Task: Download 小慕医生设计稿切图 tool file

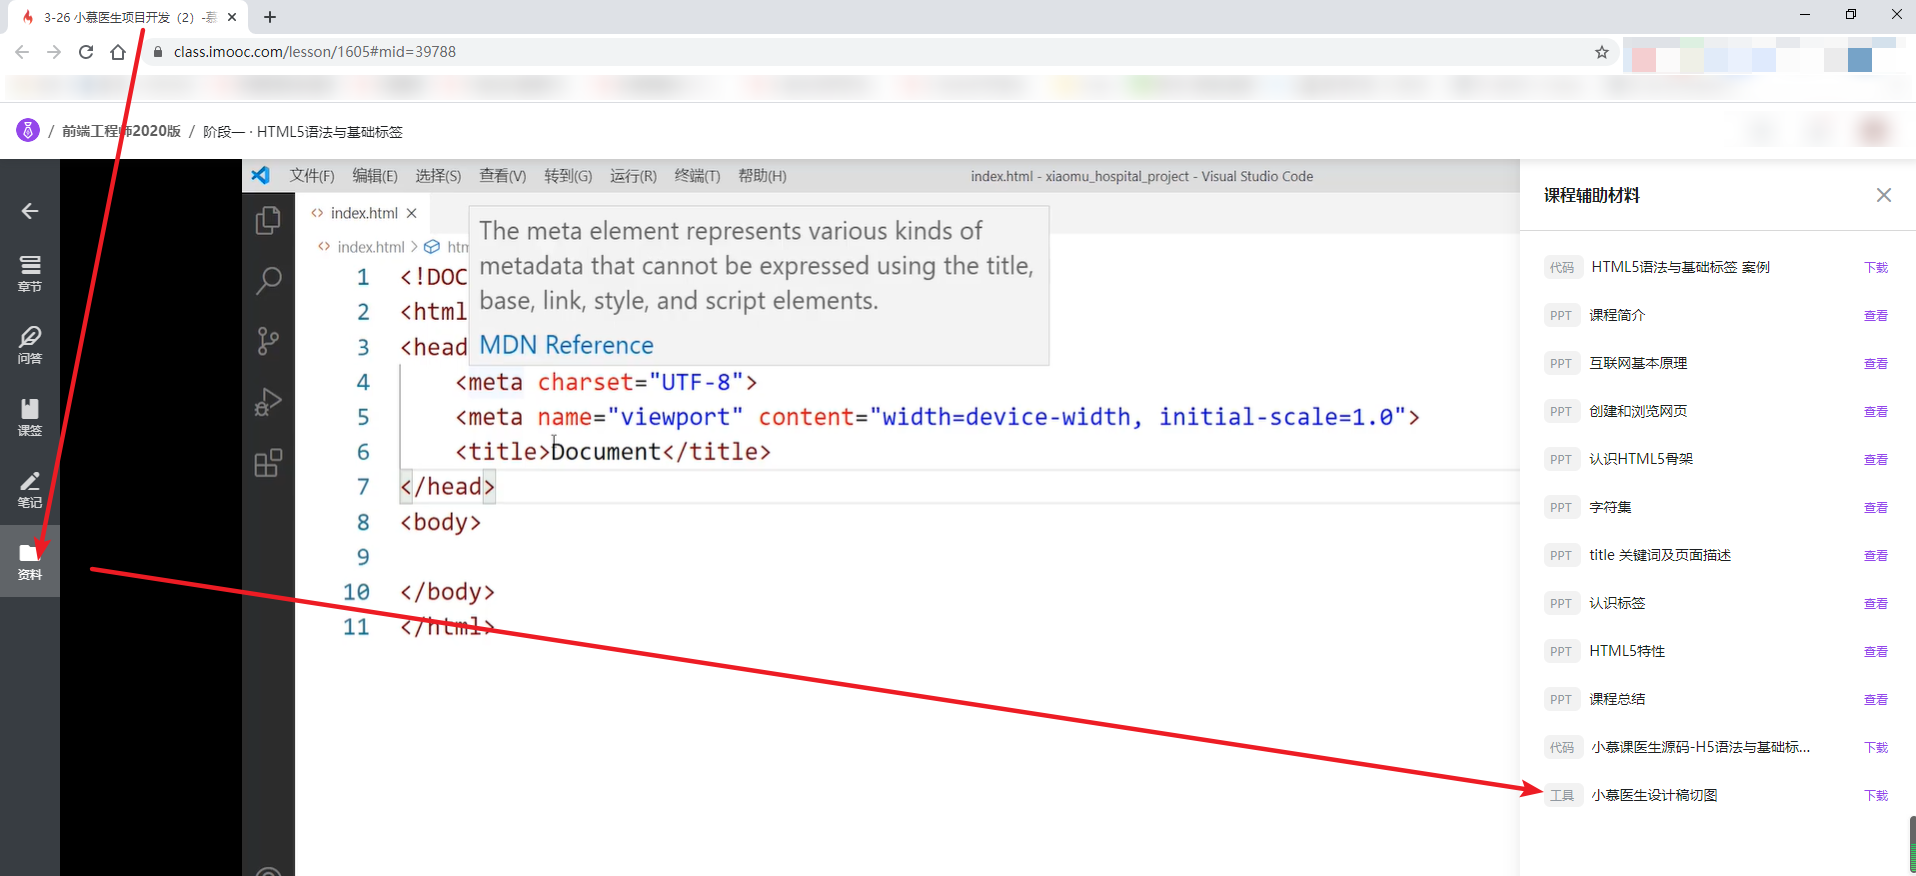Action: [1876, 796]
